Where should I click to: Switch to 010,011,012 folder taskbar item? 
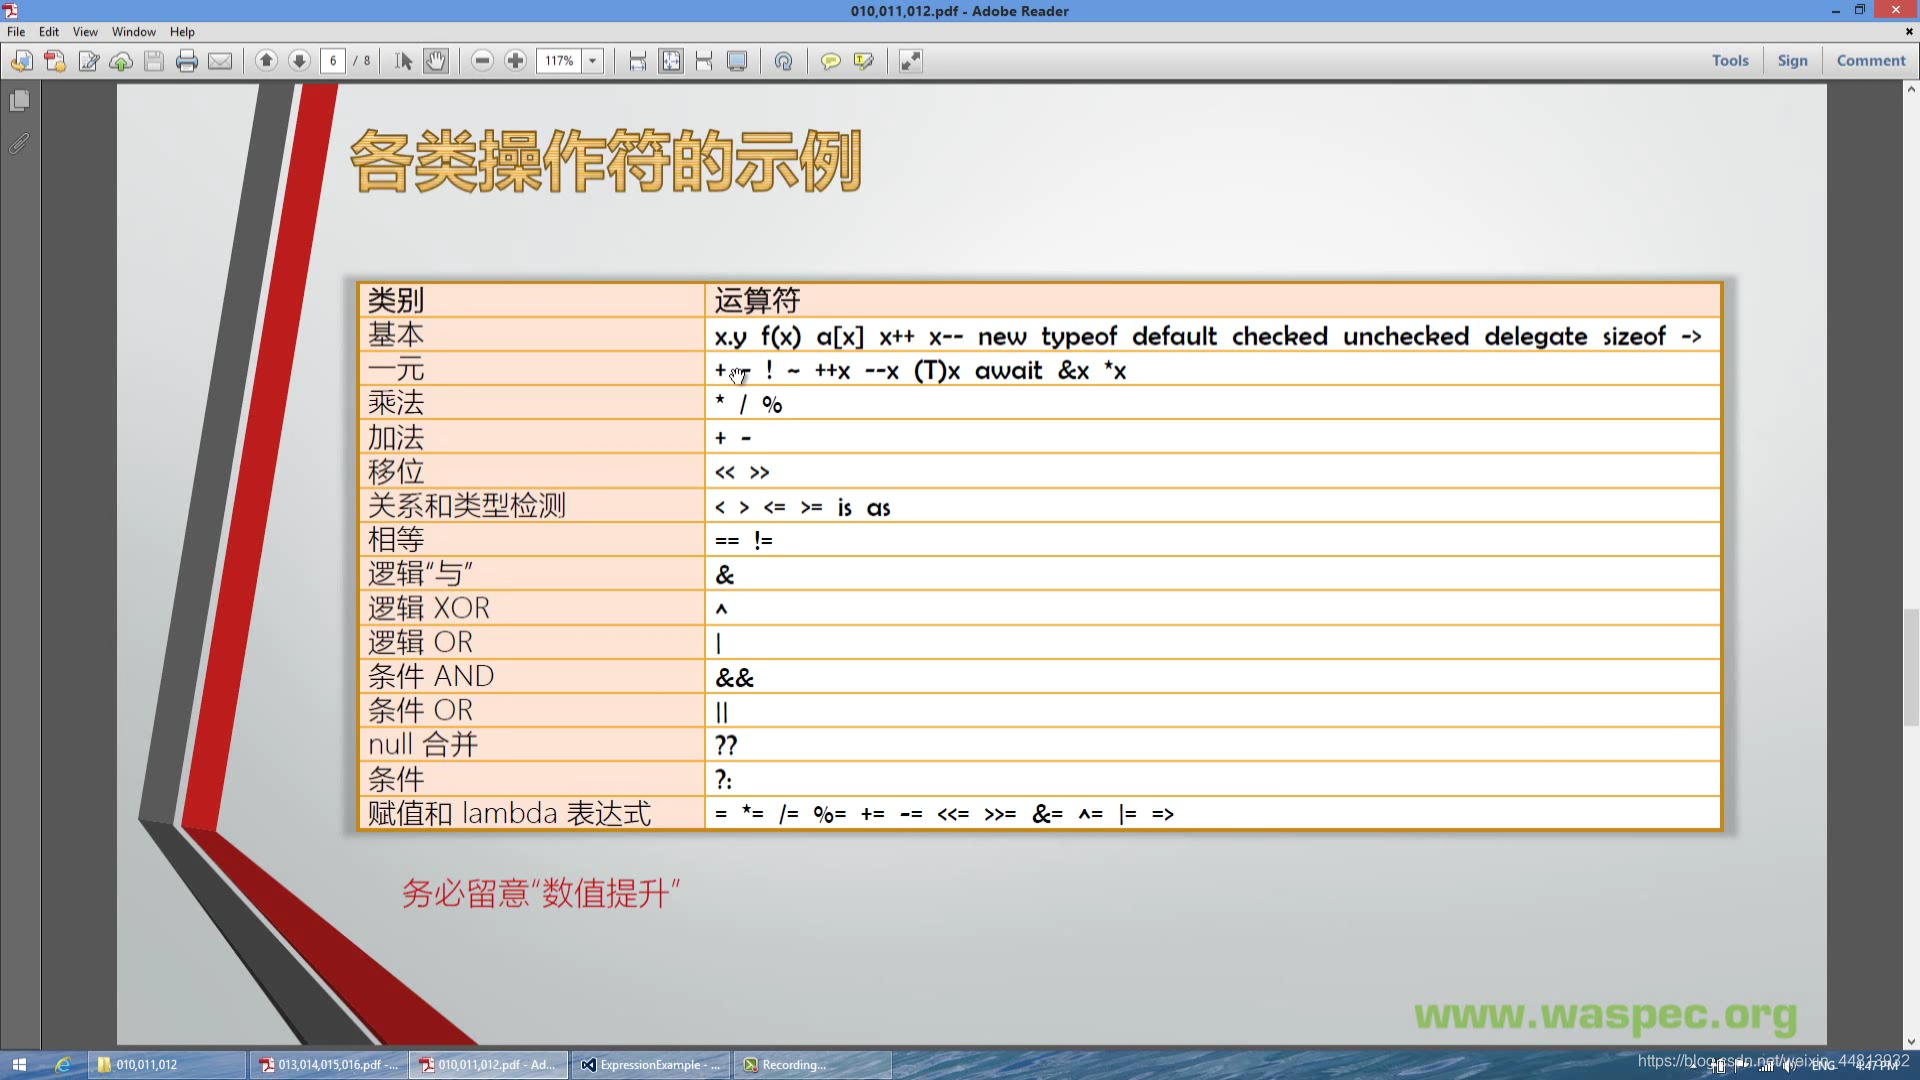[x=167, y=1065]
